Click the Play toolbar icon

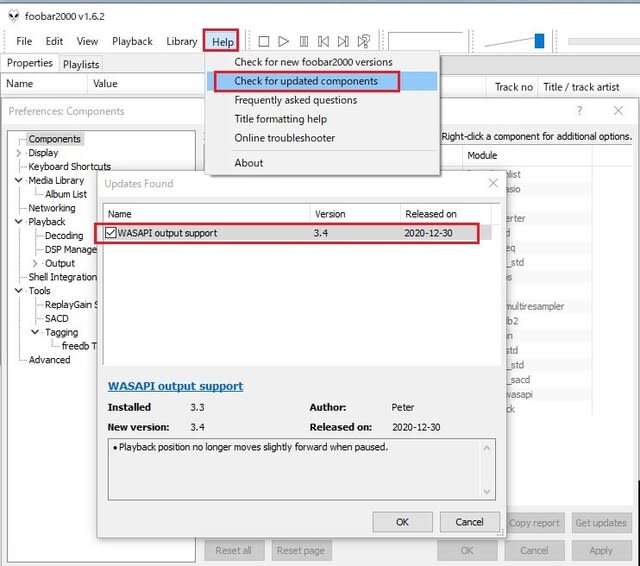point(283,41)
